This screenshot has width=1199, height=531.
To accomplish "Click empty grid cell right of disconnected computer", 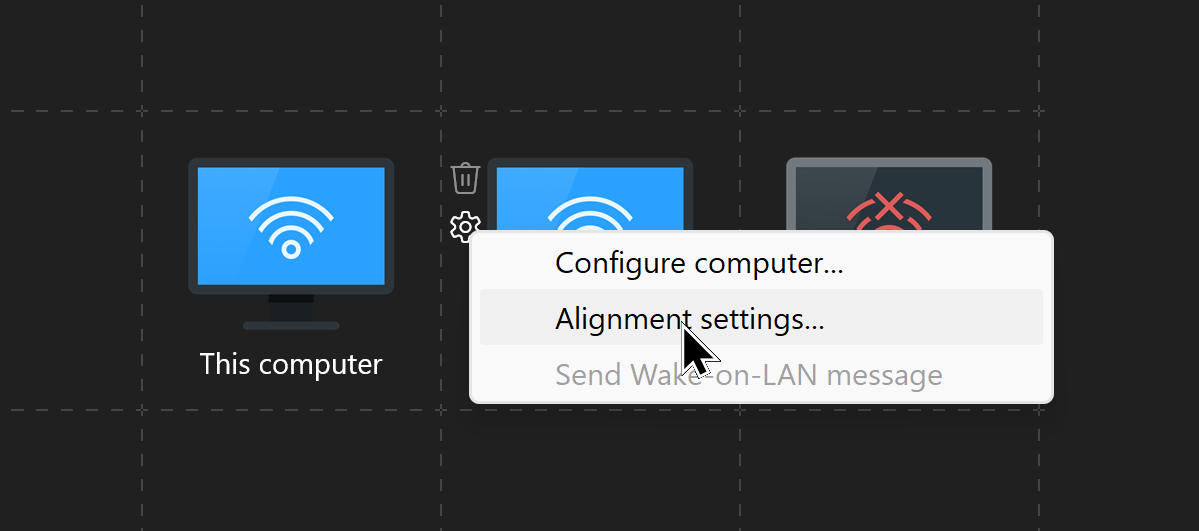I will pos(1118,260).
